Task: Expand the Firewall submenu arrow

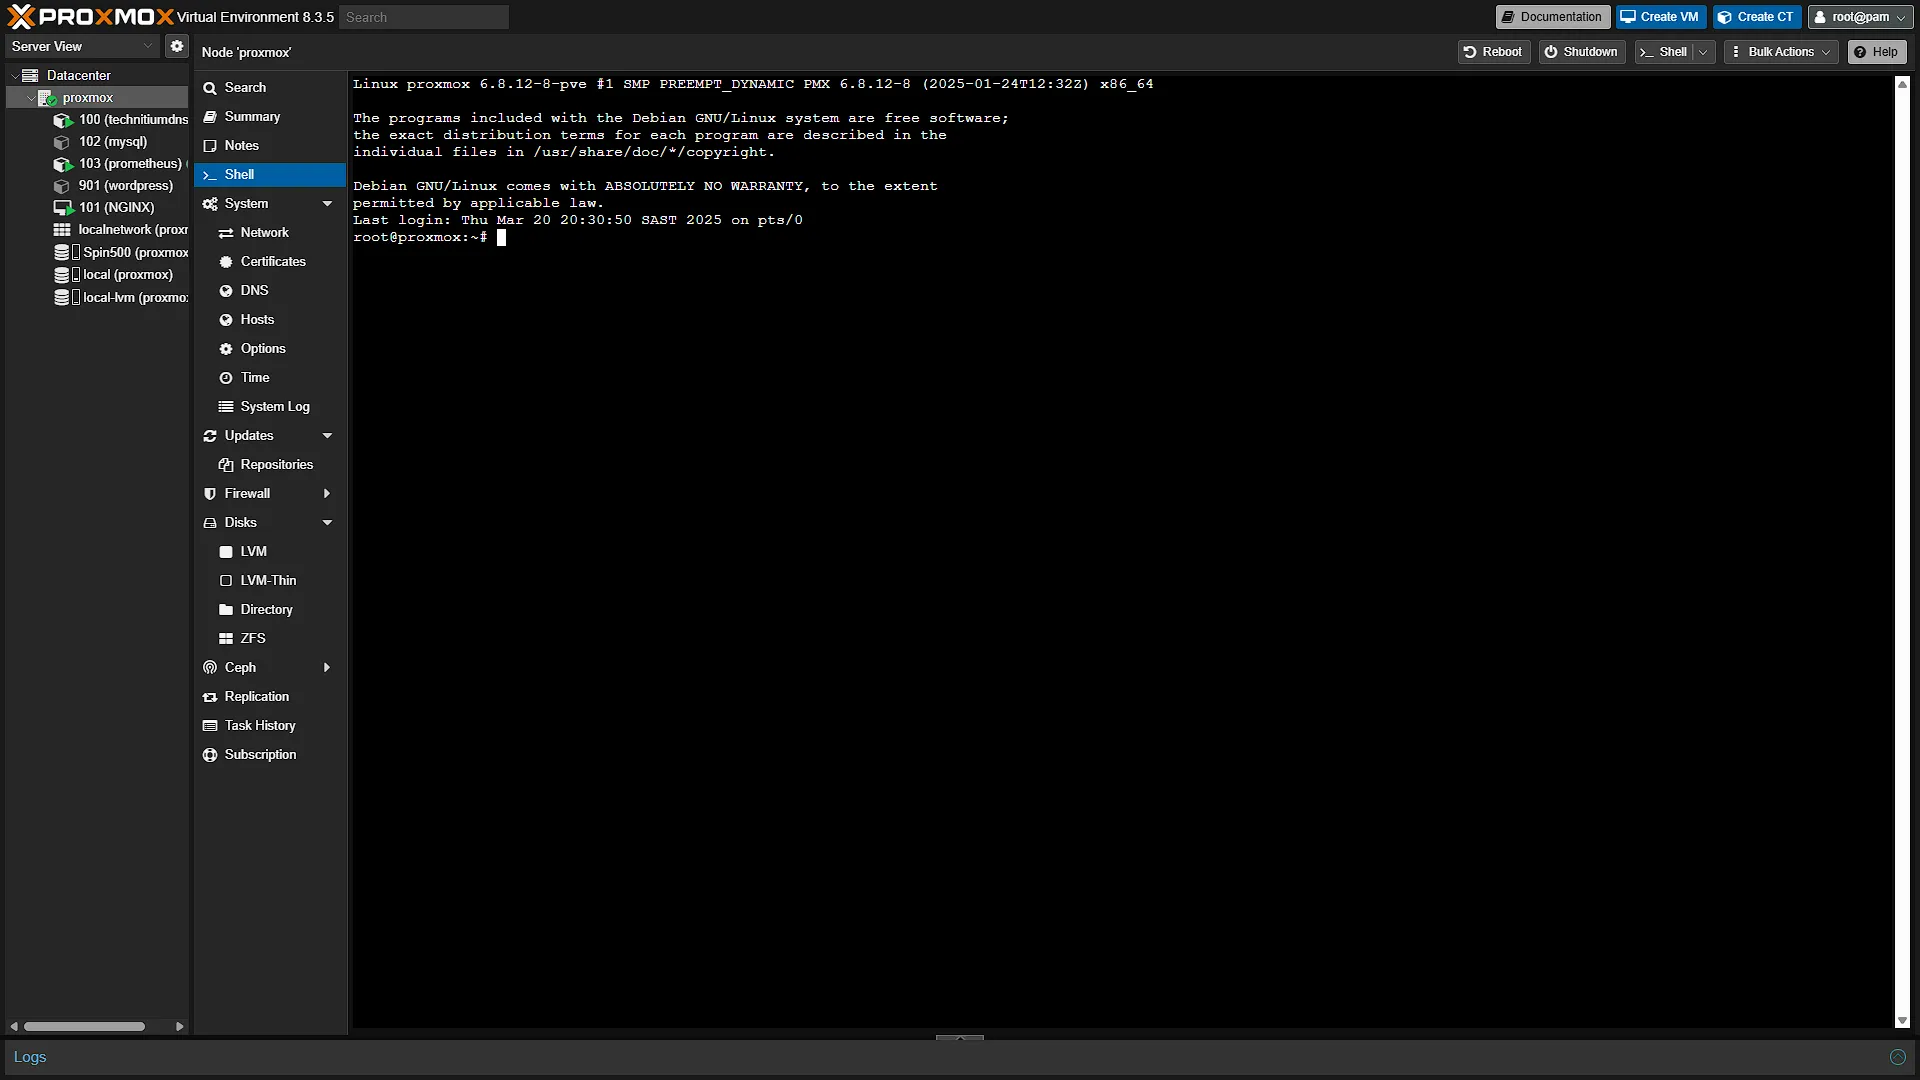Action: point(327,494)
